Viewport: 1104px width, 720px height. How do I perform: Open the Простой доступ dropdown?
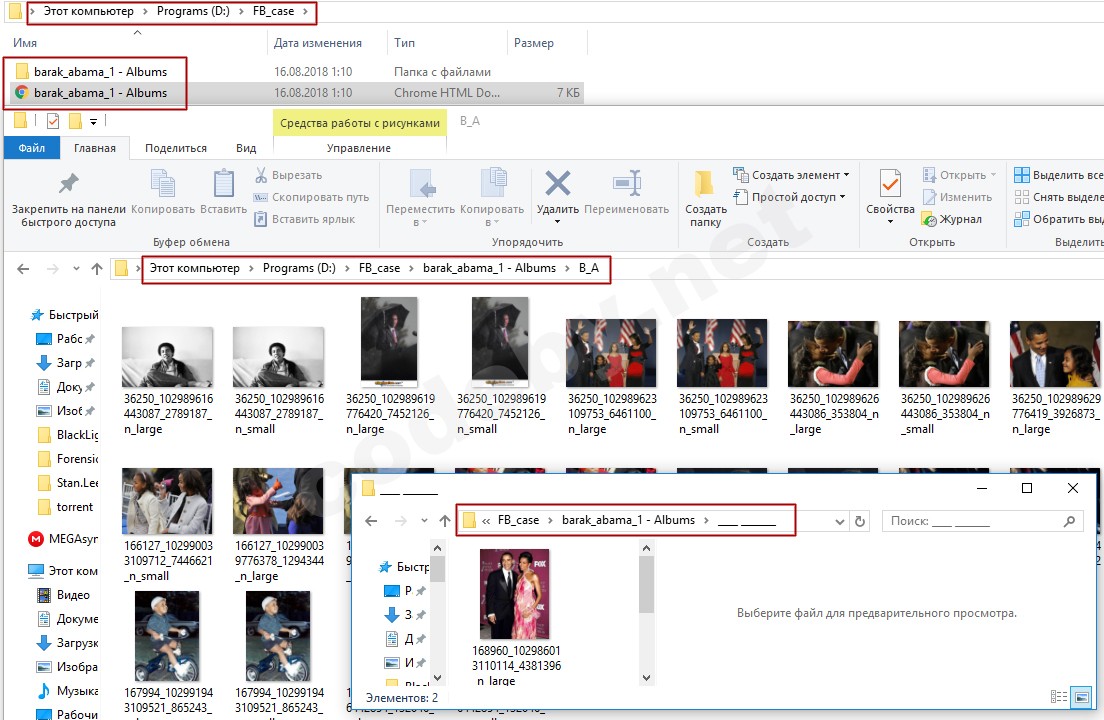coord(842,197)
